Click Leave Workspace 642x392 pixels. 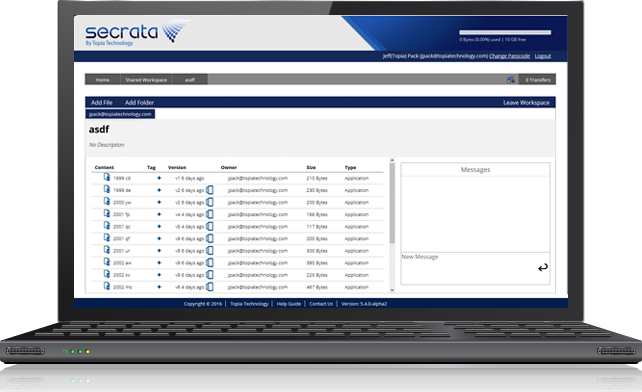coord(526,102)
